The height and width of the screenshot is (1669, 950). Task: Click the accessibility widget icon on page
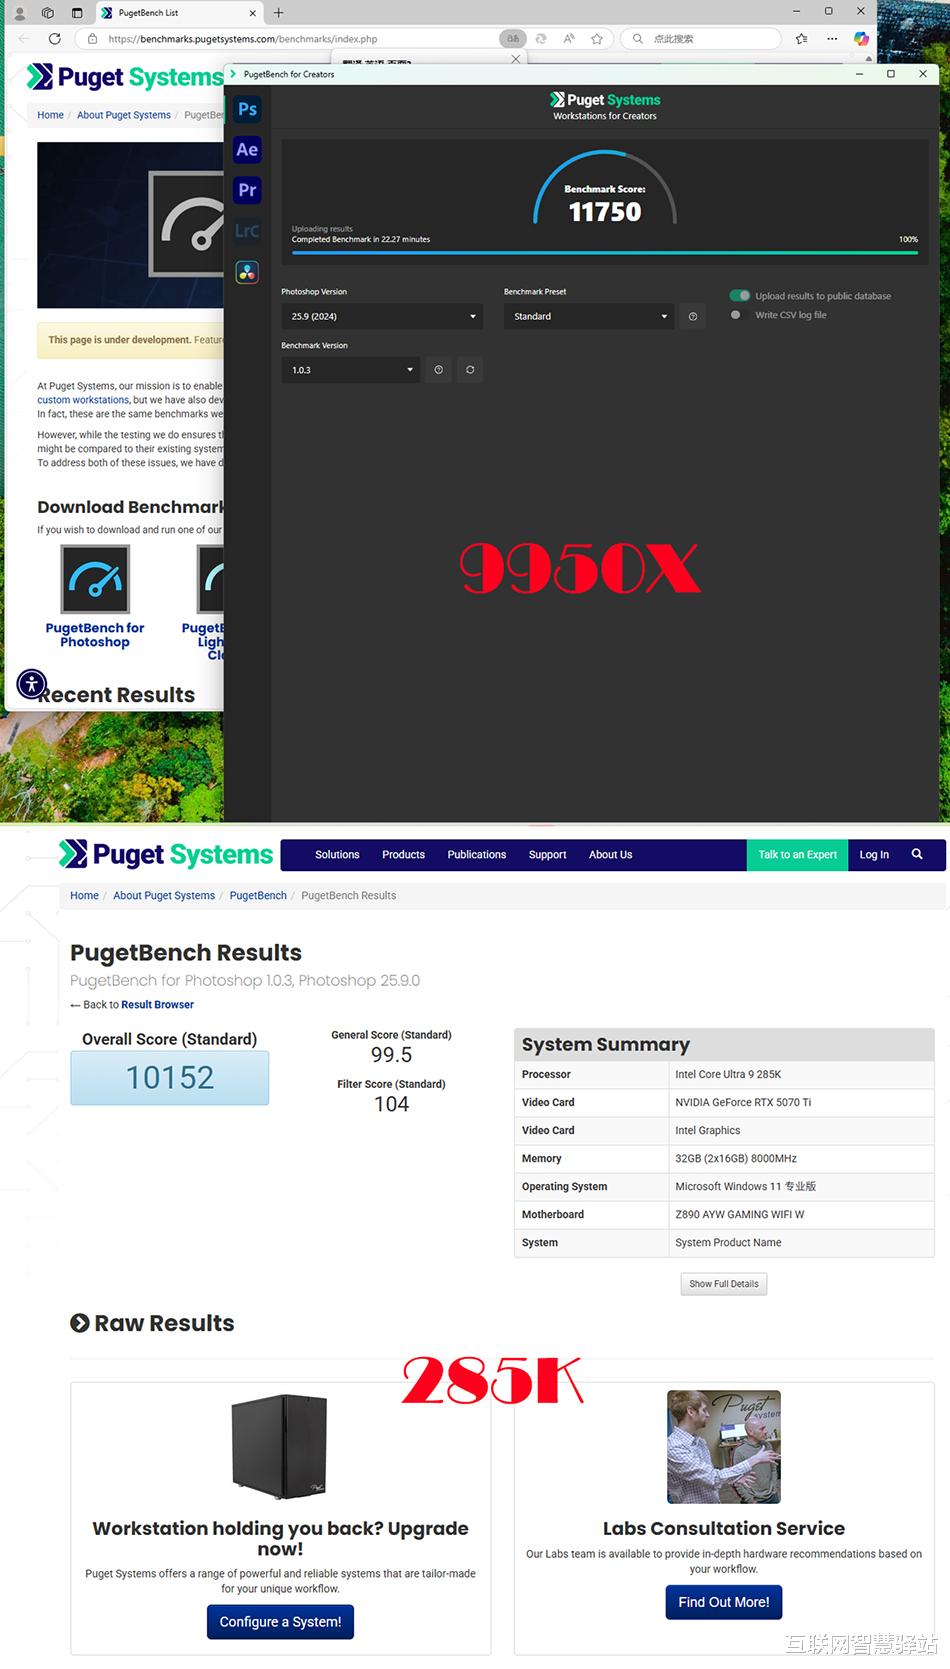32,685
